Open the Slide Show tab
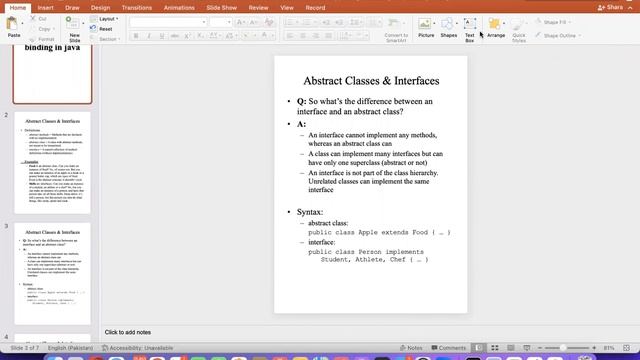640x360 pixels. [x=221, y=8]
